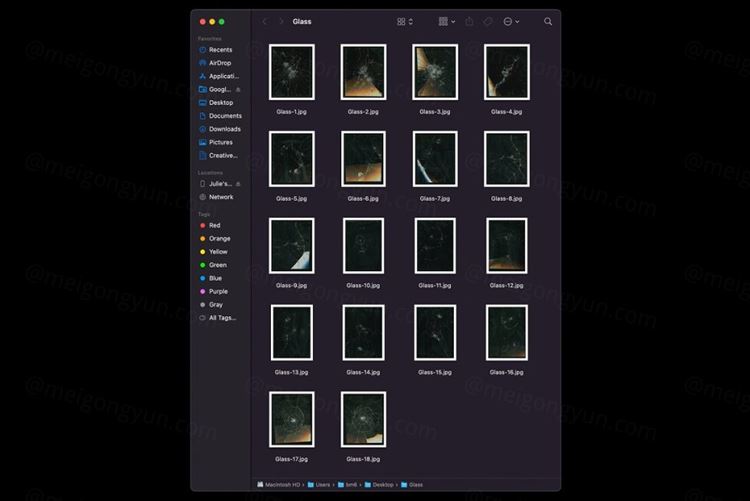Select the Downloads sidebar folder
Screen dimensions: 750x501
pyautogui.click(x=223, y=129)
